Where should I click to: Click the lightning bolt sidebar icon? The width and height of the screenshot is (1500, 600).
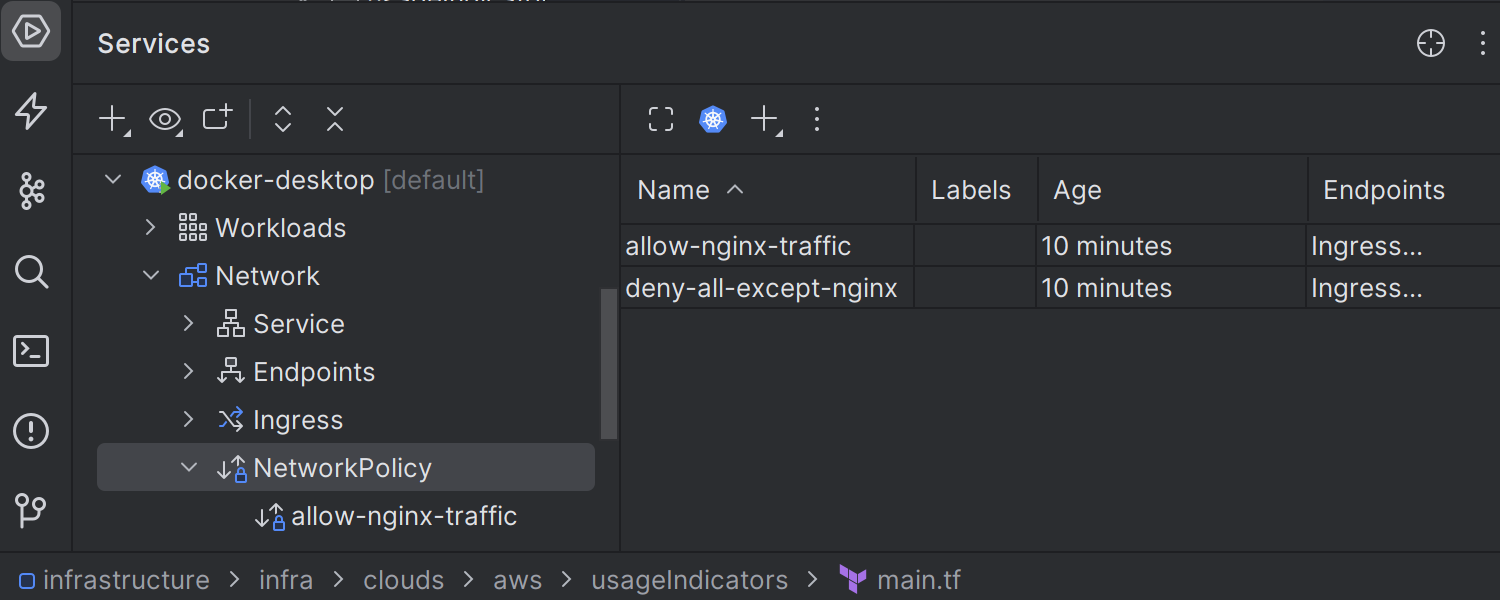pyautogui.click(x=31, y=111)
